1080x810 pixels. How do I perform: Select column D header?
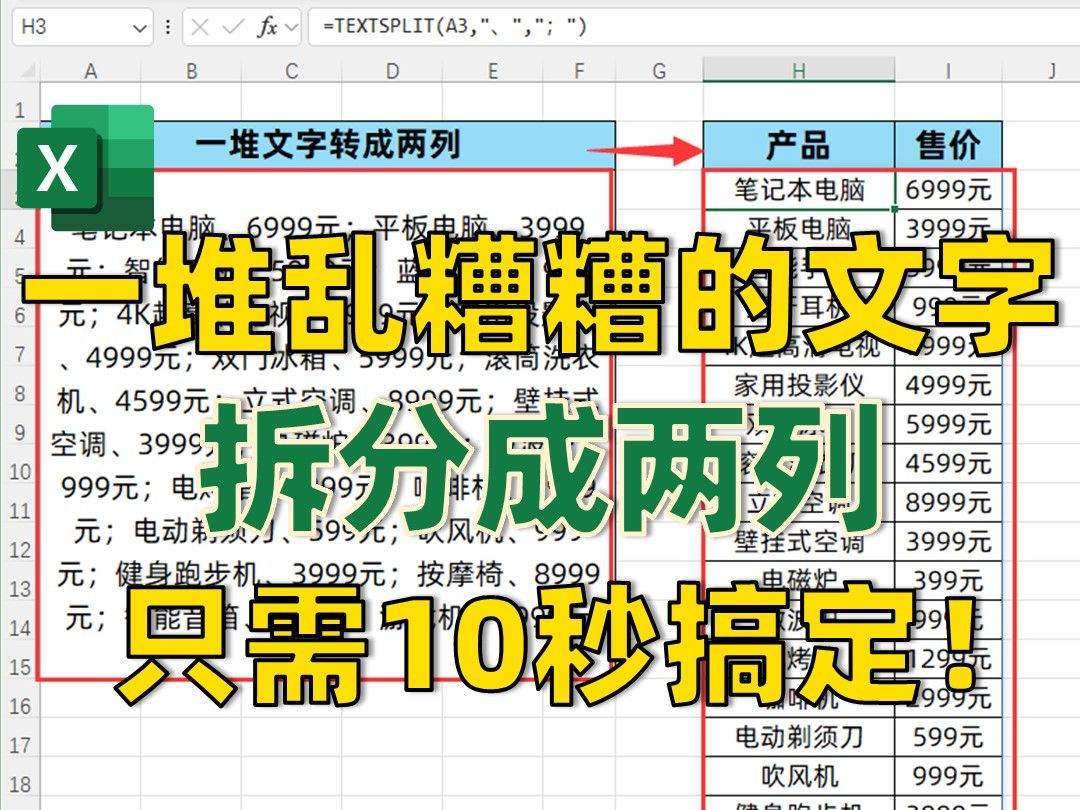click(x=392, y=70)
